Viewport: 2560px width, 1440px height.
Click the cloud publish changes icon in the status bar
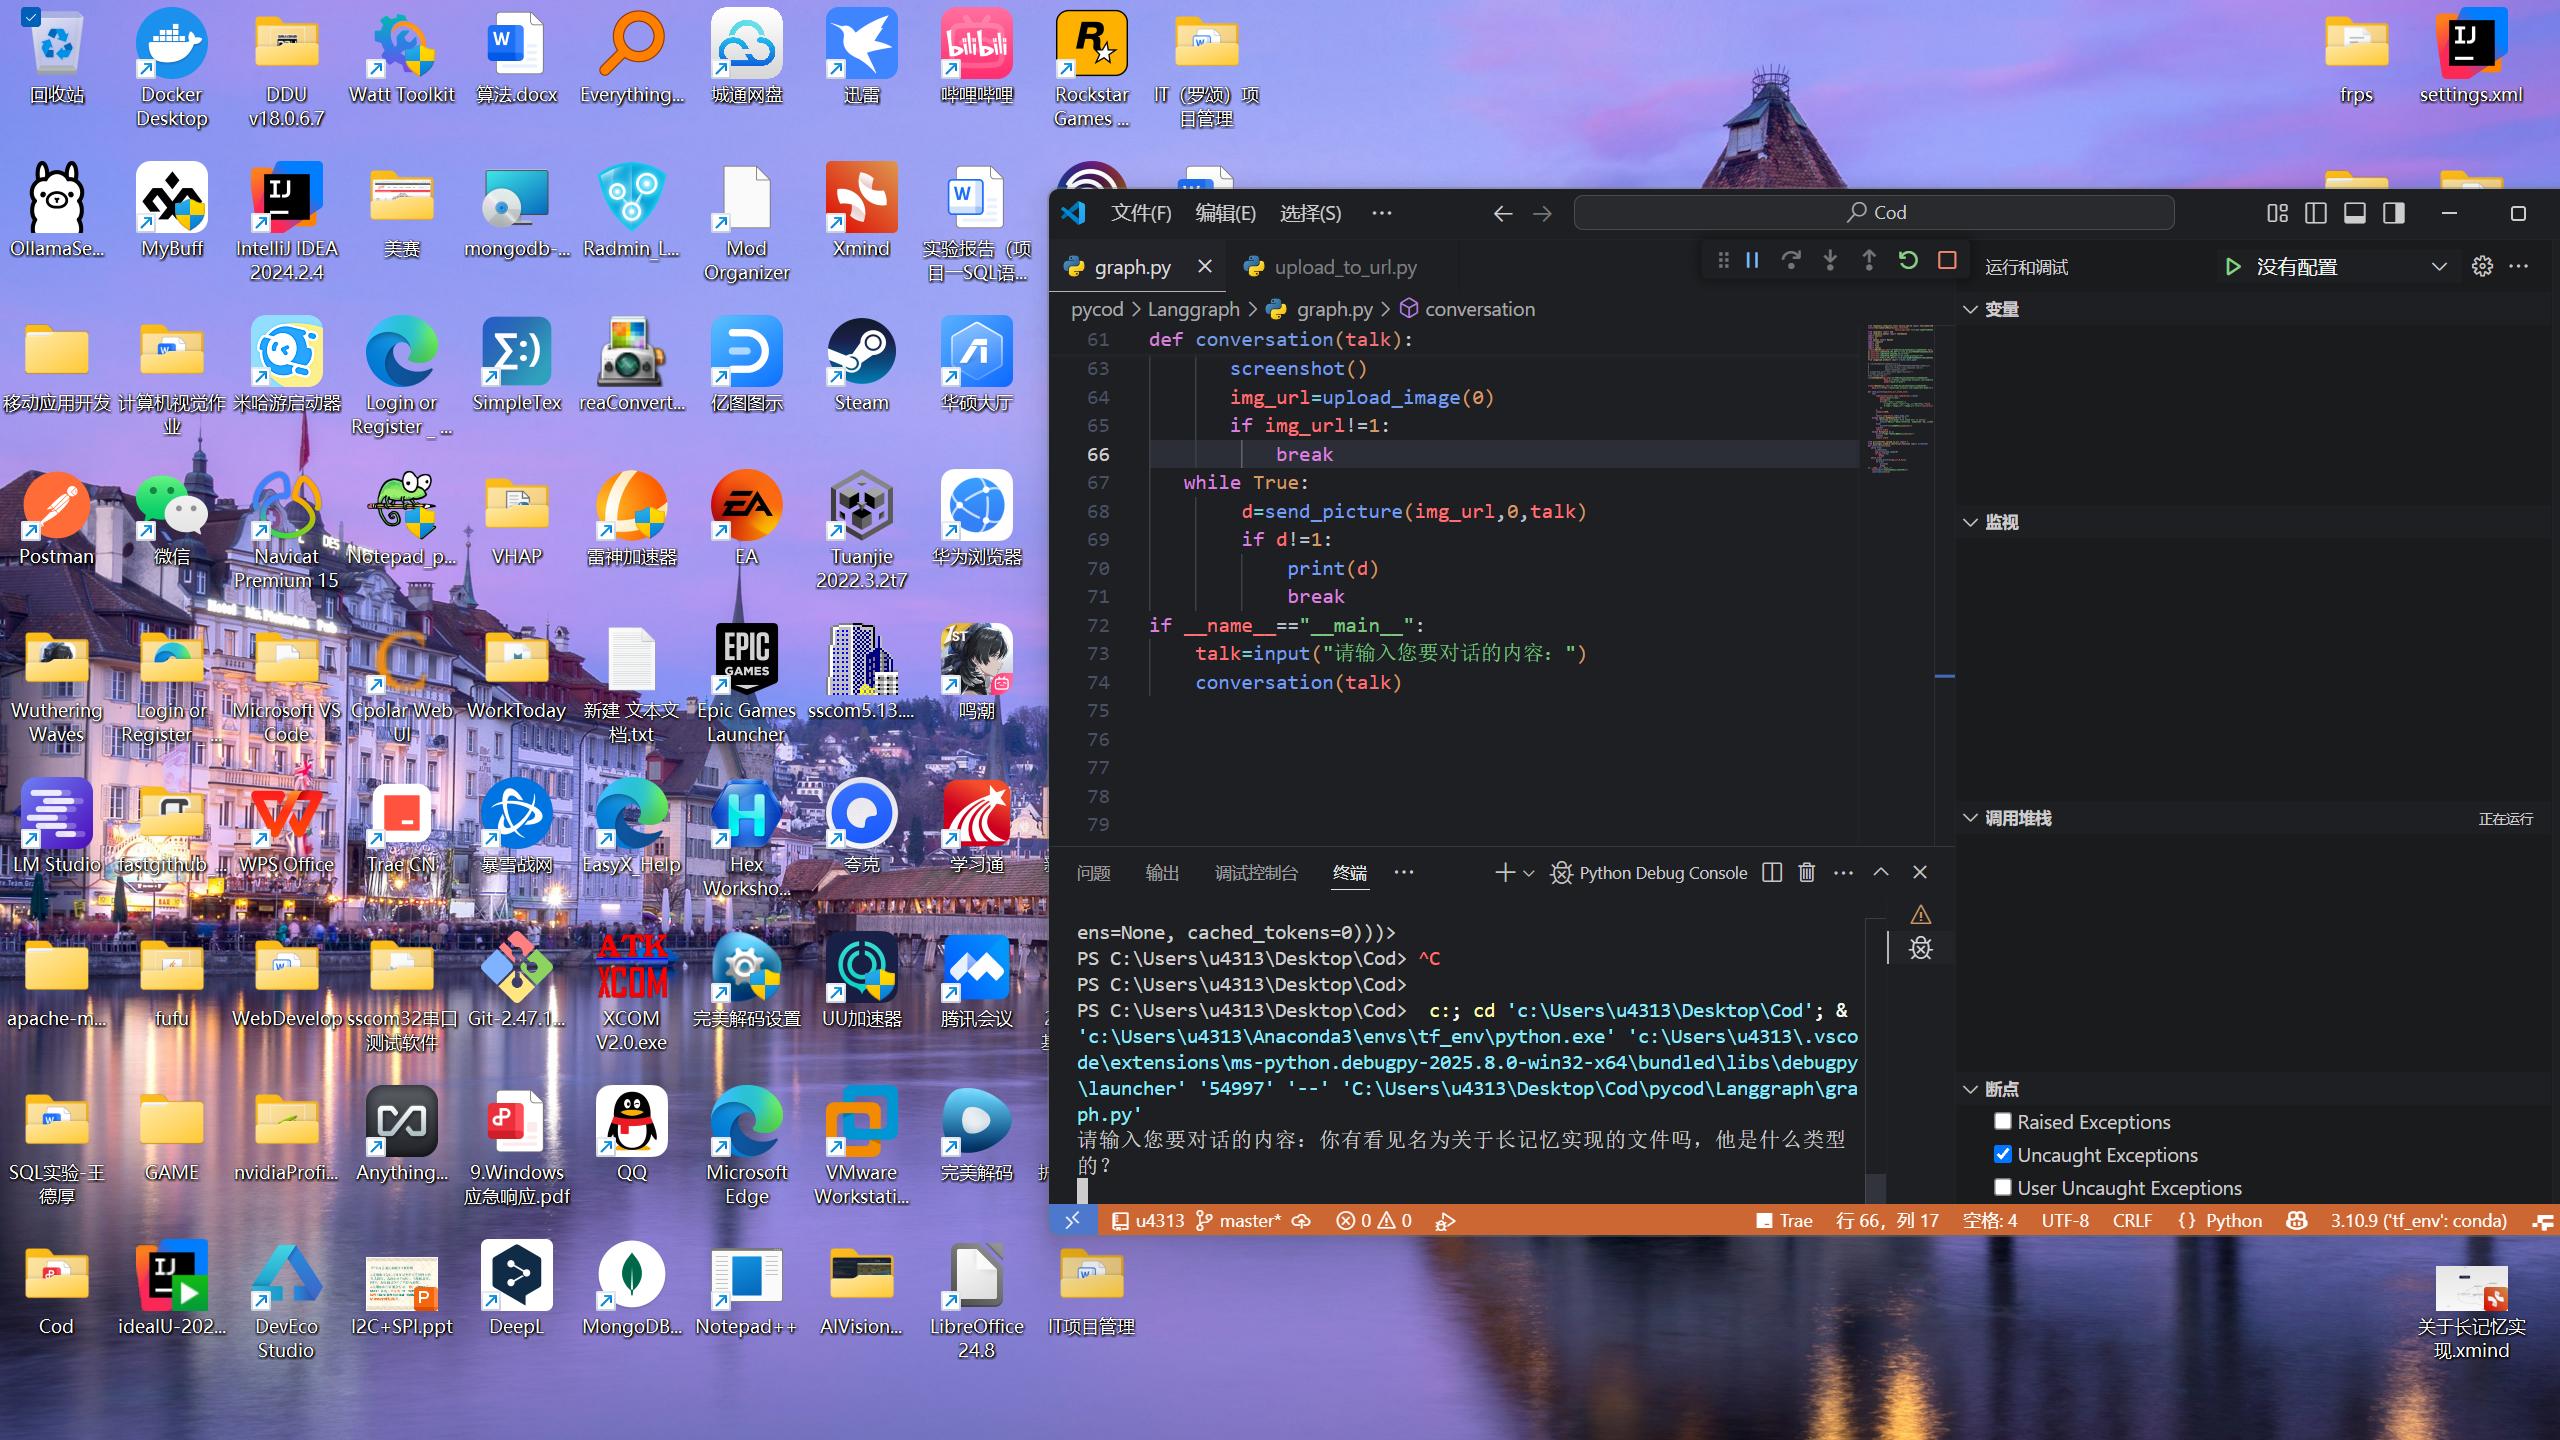click(1301, 1220)
